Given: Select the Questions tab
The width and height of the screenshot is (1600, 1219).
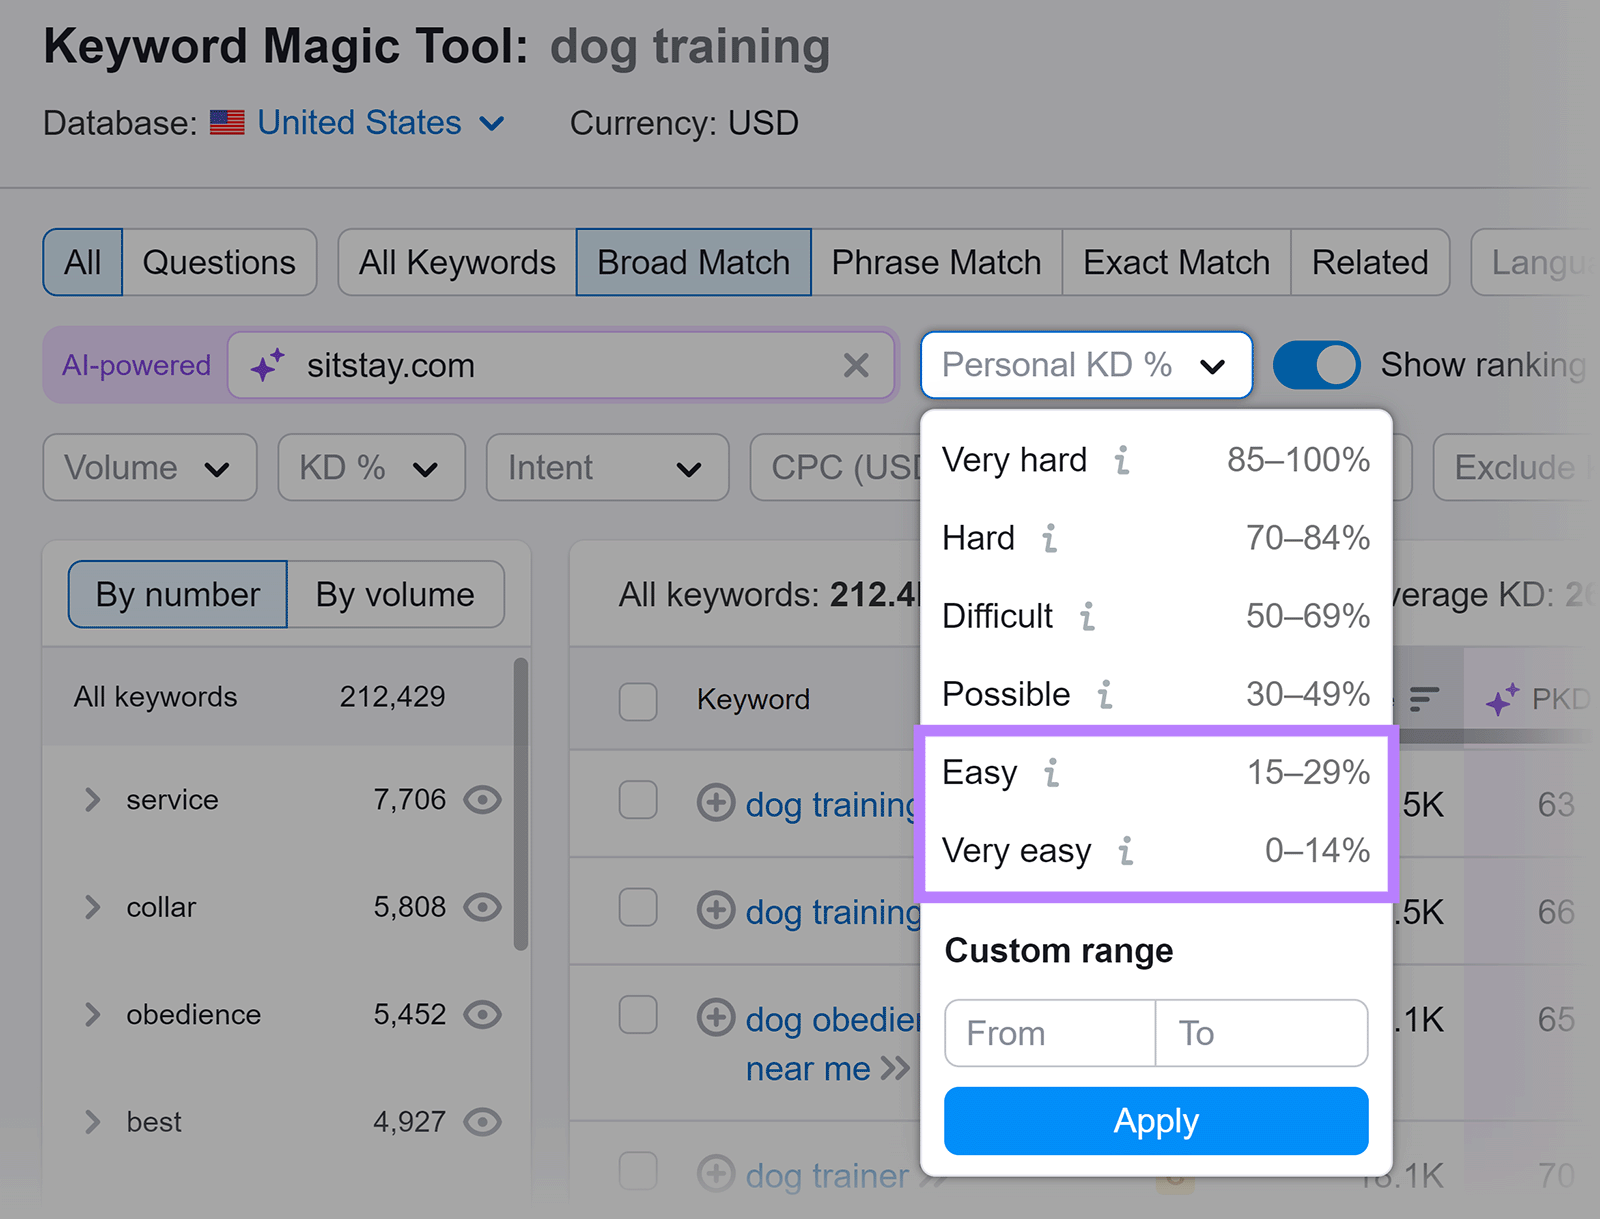Looking at the screenshot, I should pos(219,263).
